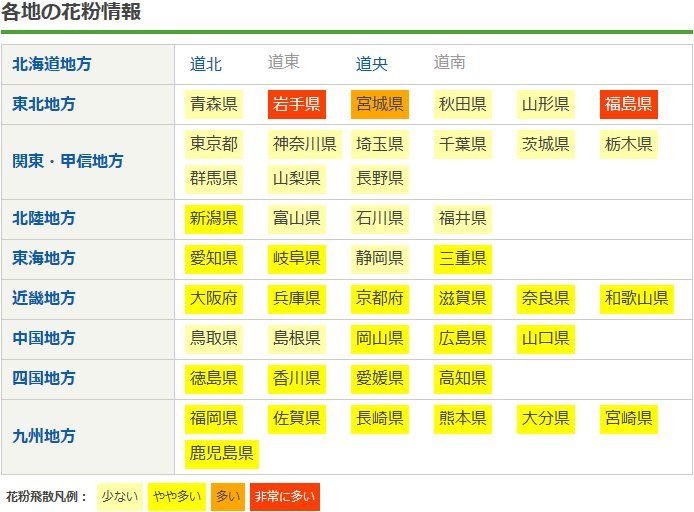Image resolution: width=694 pixels, height=512 pixels.
Task: Open 新潟県 in the Hokuriku row
Action: pyautogui.click(x=214, y=218)
